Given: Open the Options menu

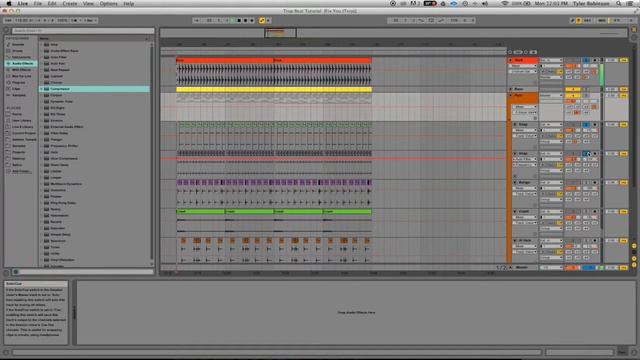Looking at the screenshot, I should pos(109,3).
